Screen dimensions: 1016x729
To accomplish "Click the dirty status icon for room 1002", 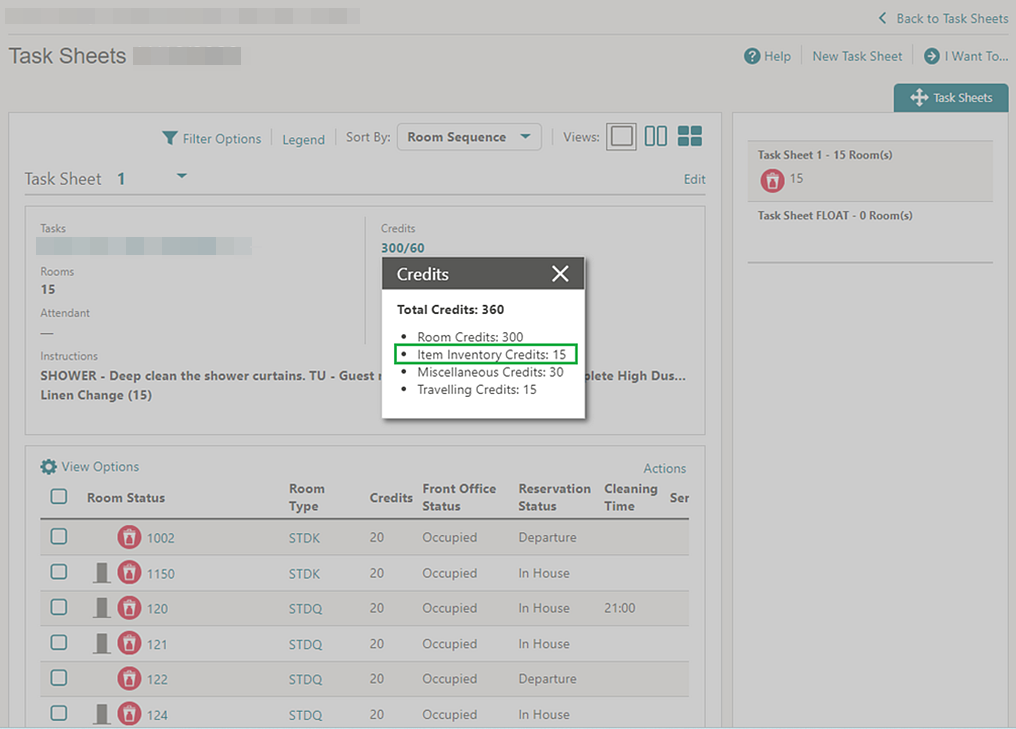I will 129,537.
